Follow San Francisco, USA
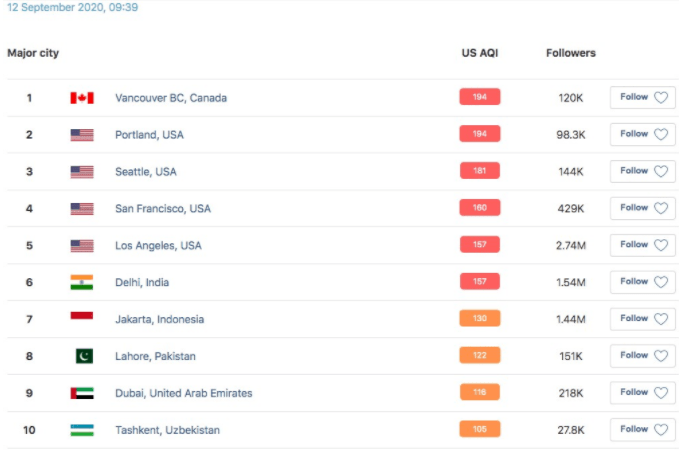The height and width of the screenshot is (450, 679). point(643,208)
